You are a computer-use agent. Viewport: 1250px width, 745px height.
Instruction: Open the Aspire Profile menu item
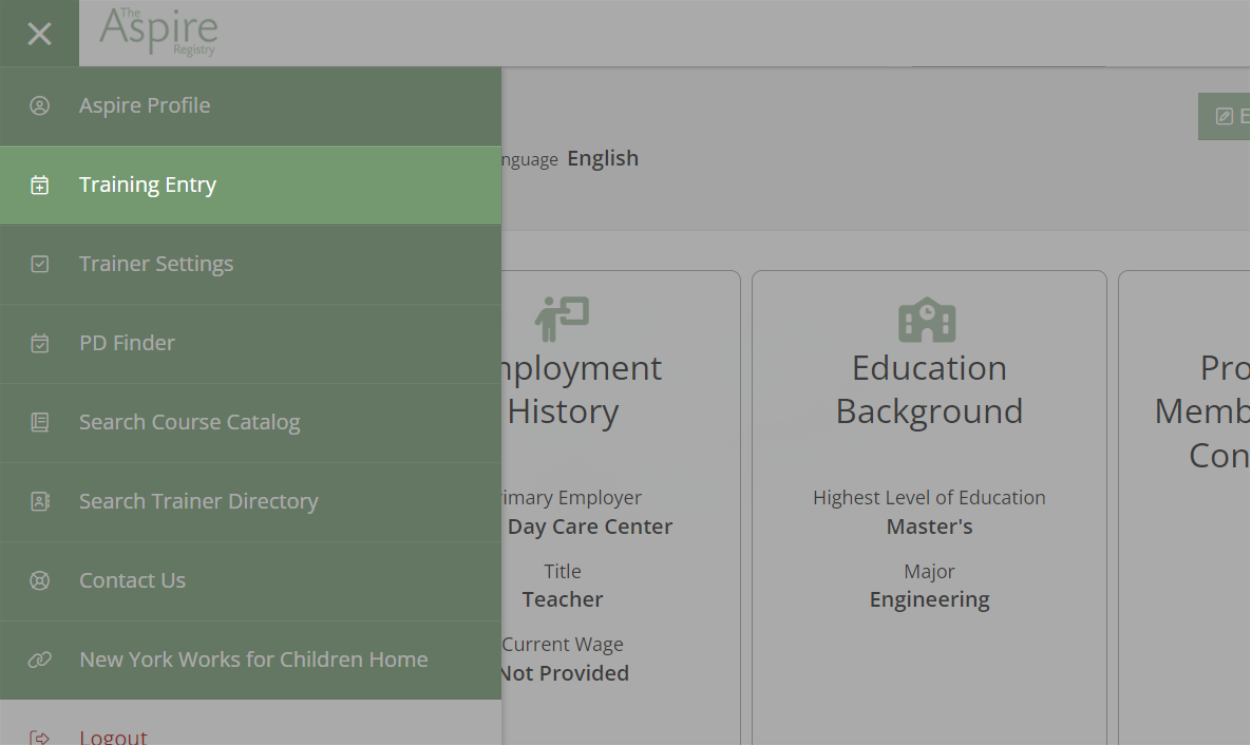pyautogui.click(x=250, y=106)
